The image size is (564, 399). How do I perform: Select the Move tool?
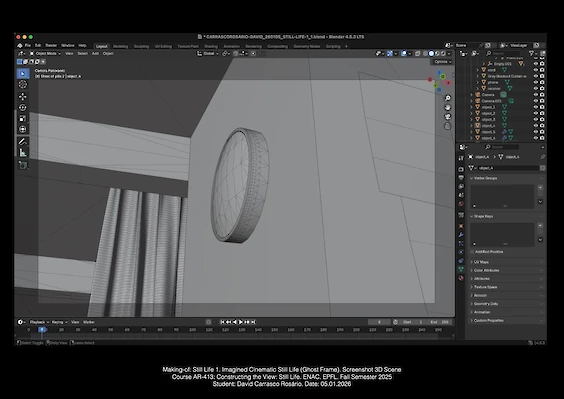pyautogui.click(x=23, y=96)
